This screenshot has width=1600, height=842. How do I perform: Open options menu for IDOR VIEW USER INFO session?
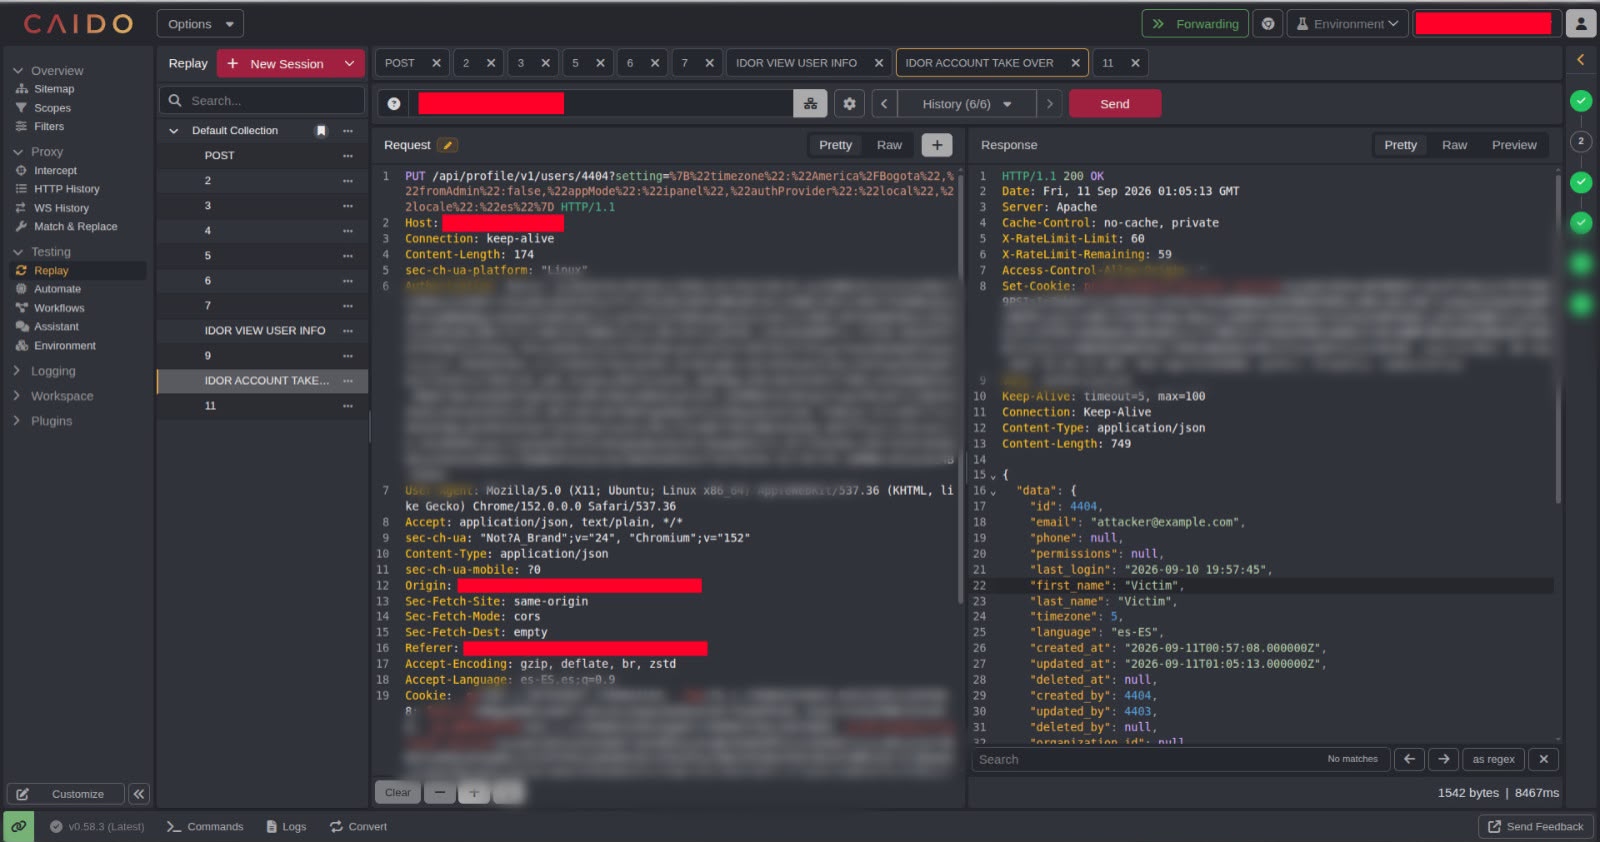point(348,331)
